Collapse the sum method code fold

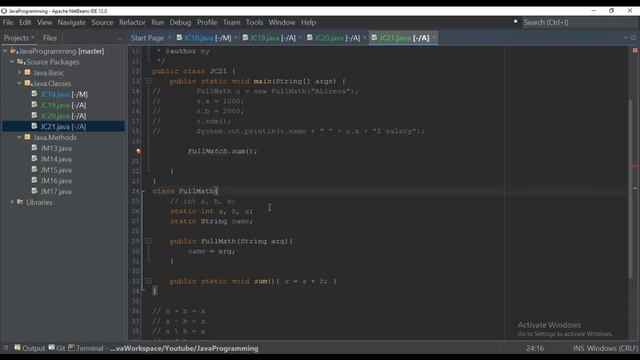coord(148,281)
